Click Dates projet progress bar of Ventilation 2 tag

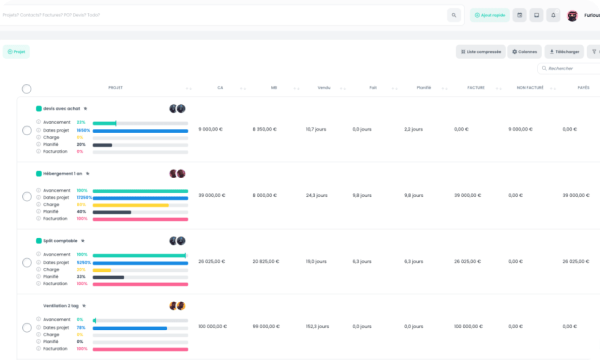140,328
